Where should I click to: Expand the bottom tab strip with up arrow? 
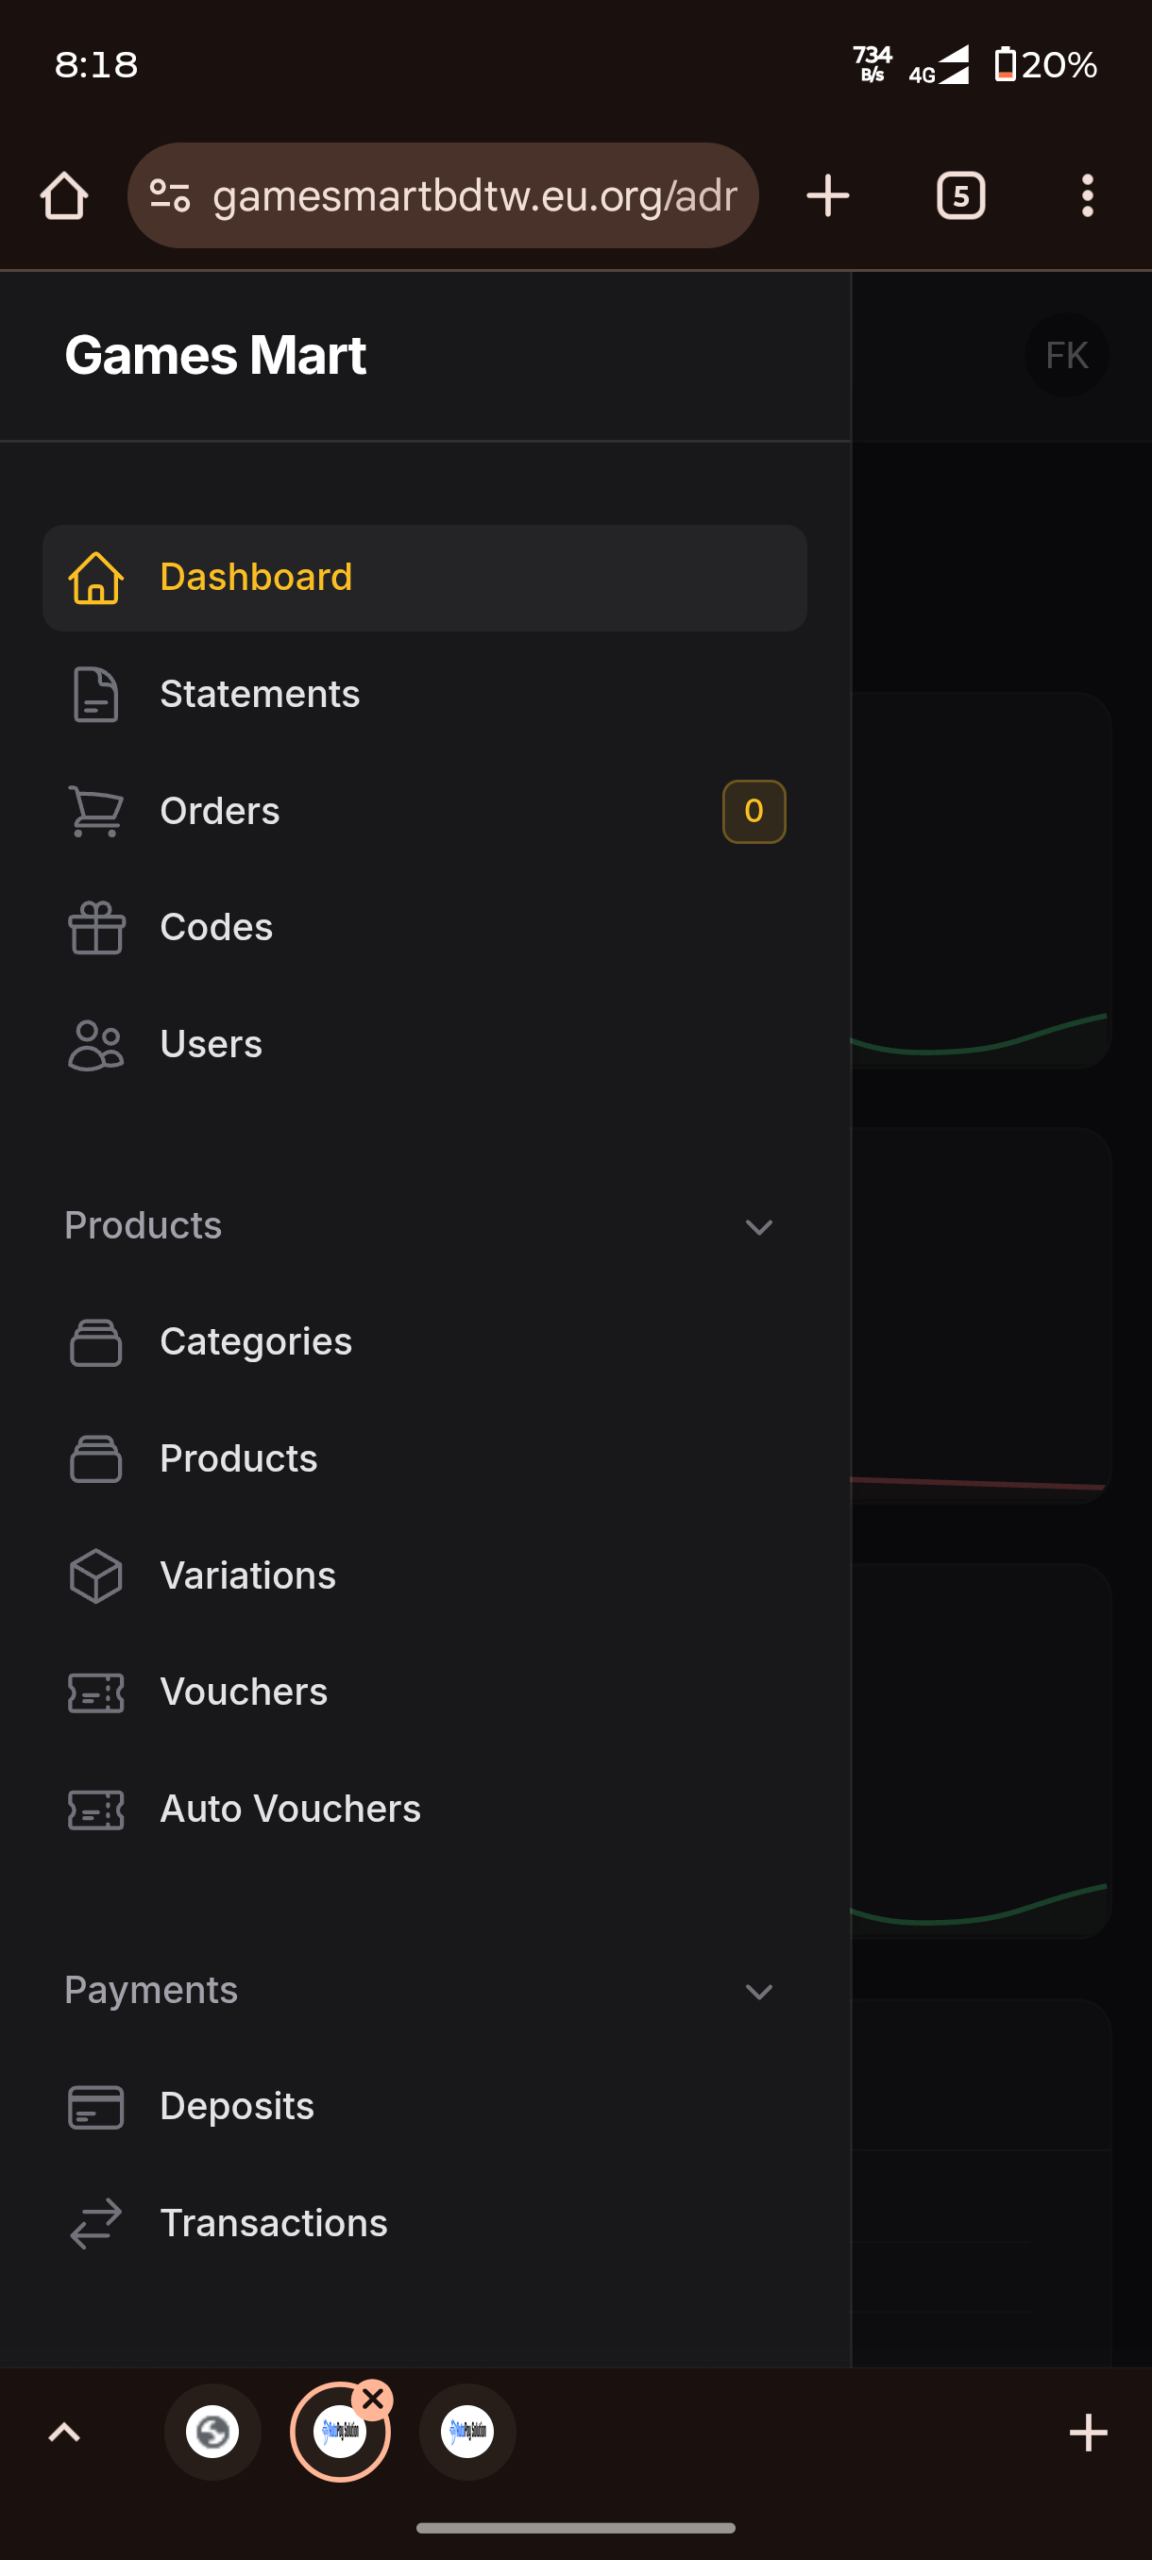[x=64, y=2432]
